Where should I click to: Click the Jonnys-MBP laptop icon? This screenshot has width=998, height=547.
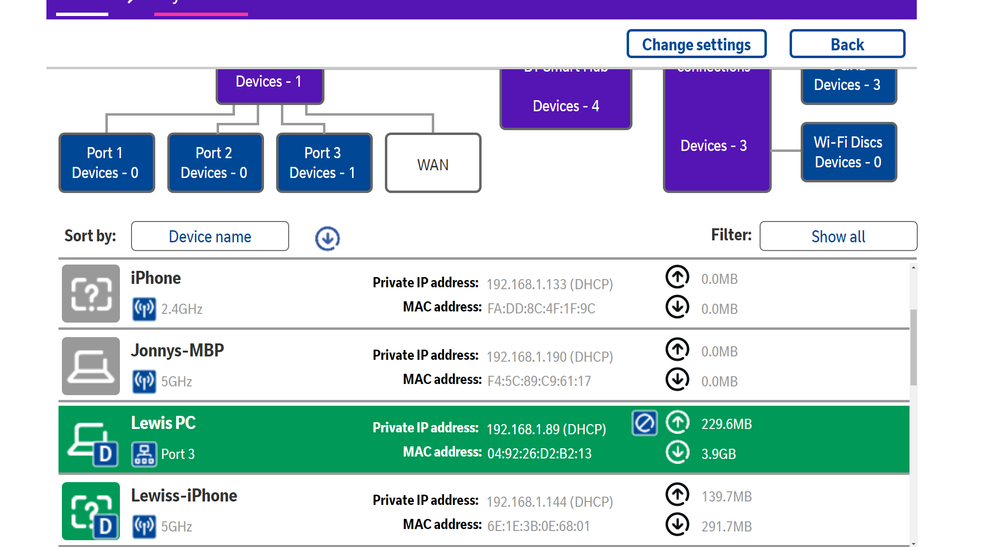tap(90, 365)
